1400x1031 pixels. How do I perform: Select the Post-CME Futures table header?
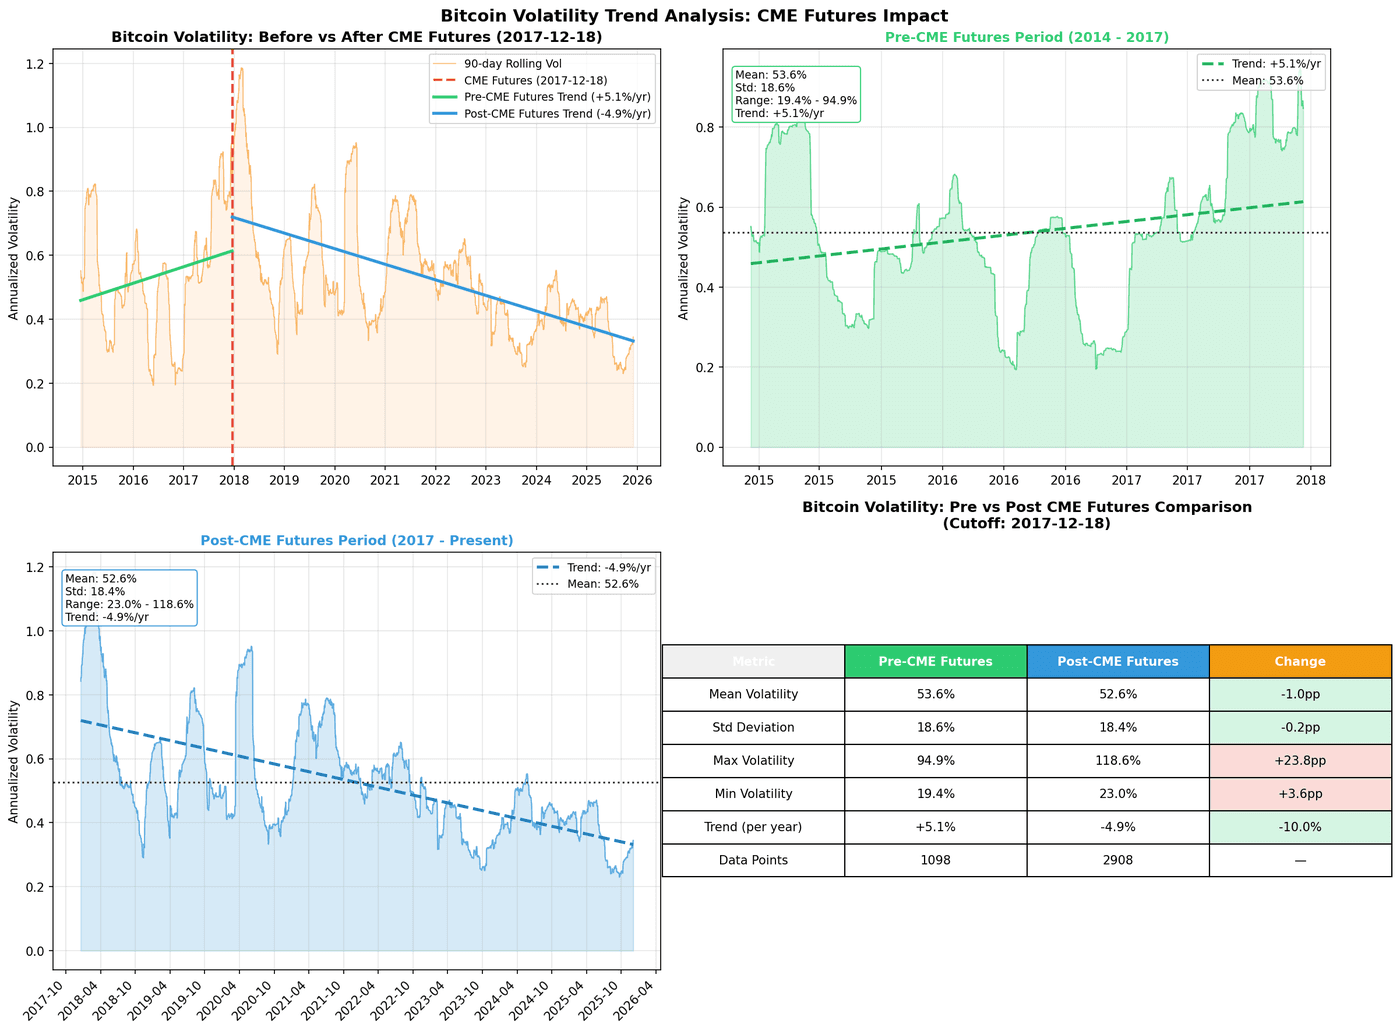(1117, 661)
